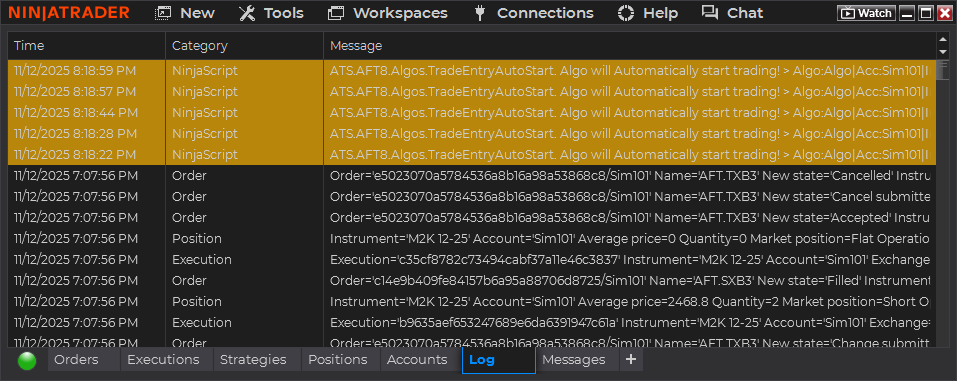Click the NinjaTrader logo

coord(69,13)
